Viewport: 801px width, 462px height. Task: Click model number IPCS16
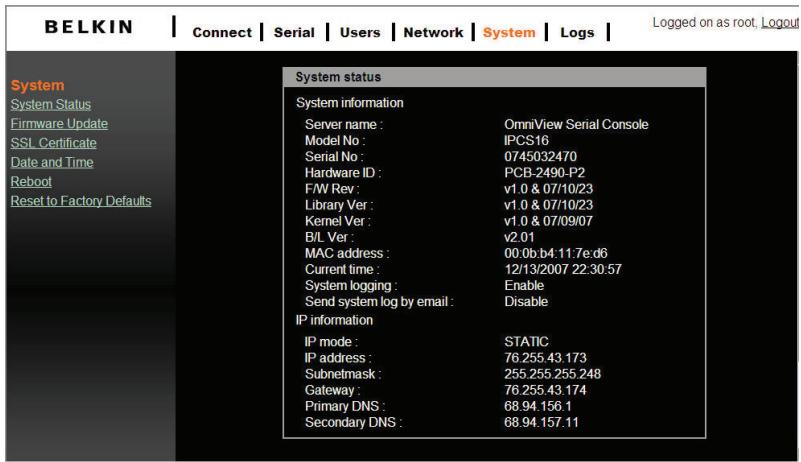[526, 141]
